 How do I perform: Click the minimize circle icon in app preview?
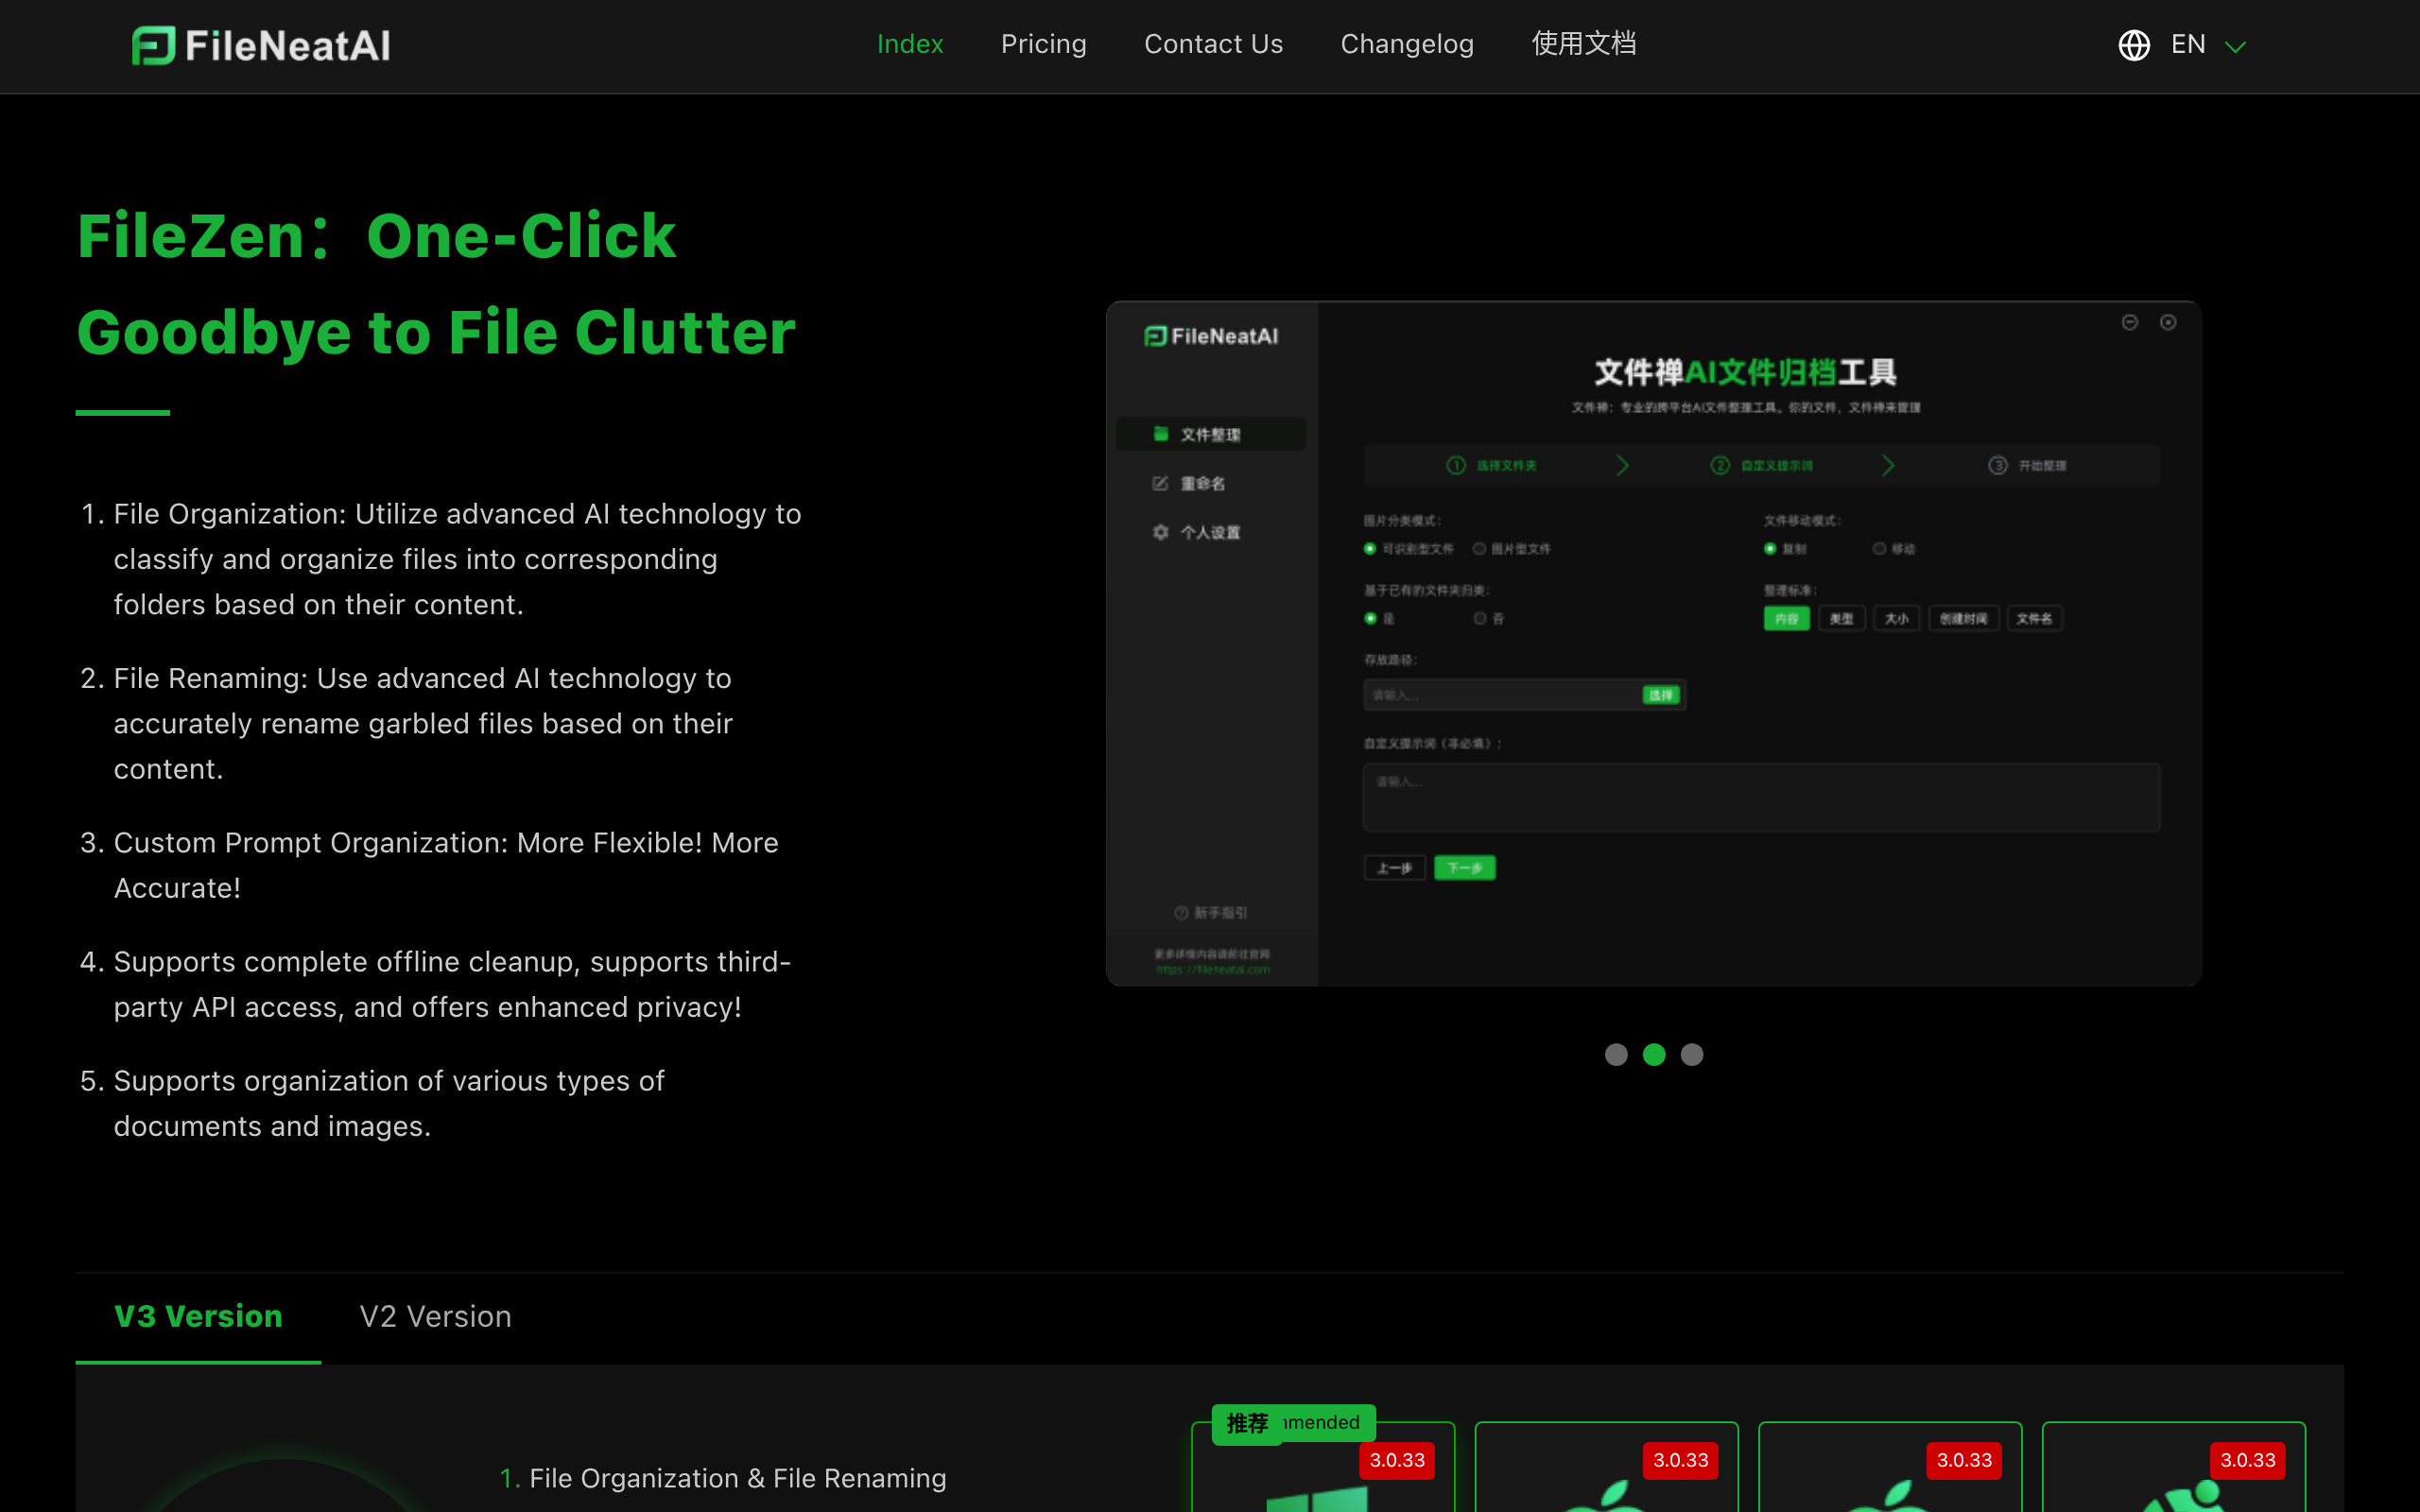coord(2130,322)
